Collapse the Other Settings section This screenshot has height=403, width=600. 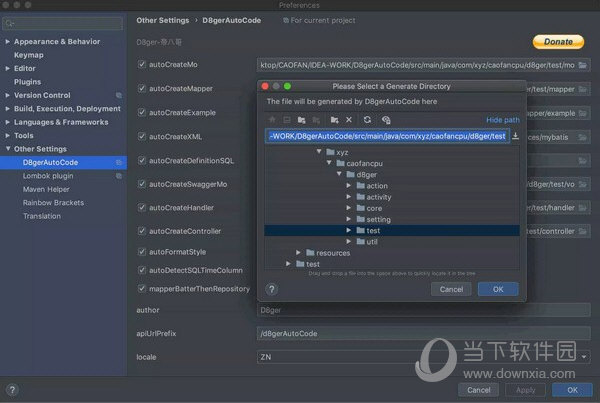[7, 149]
